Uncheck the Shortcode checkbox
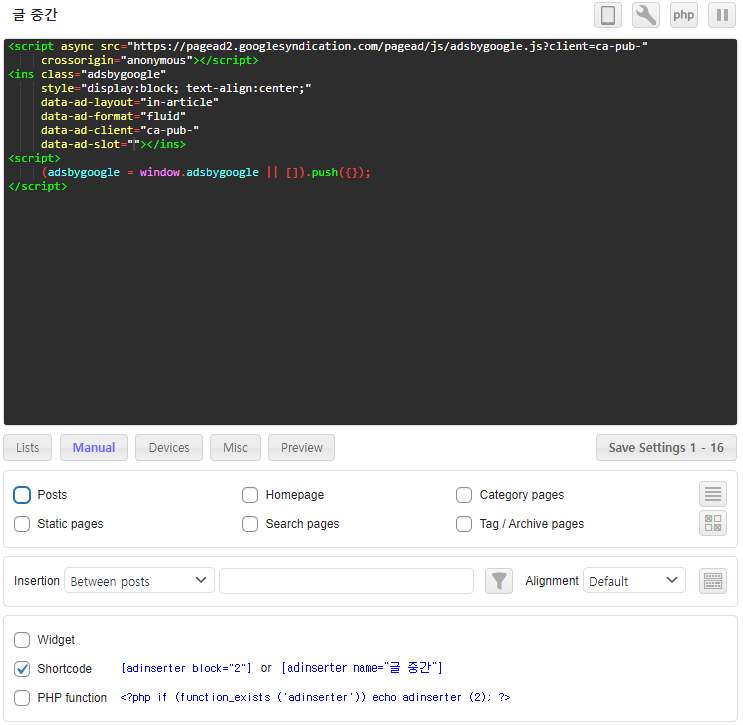 click(x=22, y=669)
